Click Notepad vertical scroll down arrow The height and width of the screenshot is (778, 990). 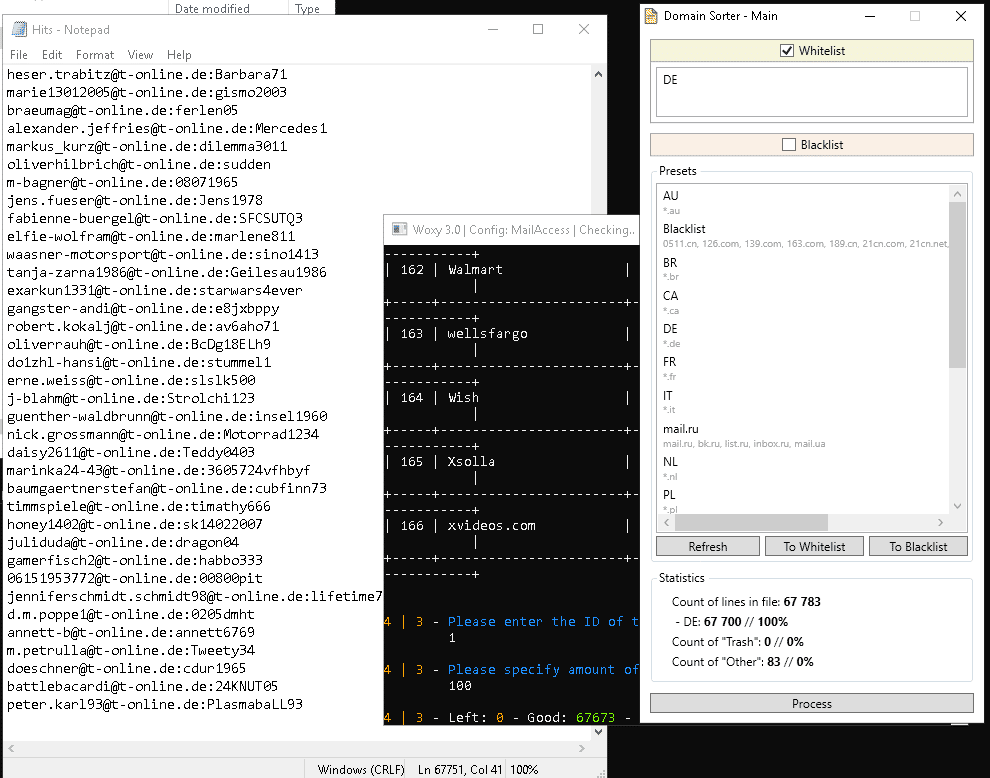tap(599, 731)
